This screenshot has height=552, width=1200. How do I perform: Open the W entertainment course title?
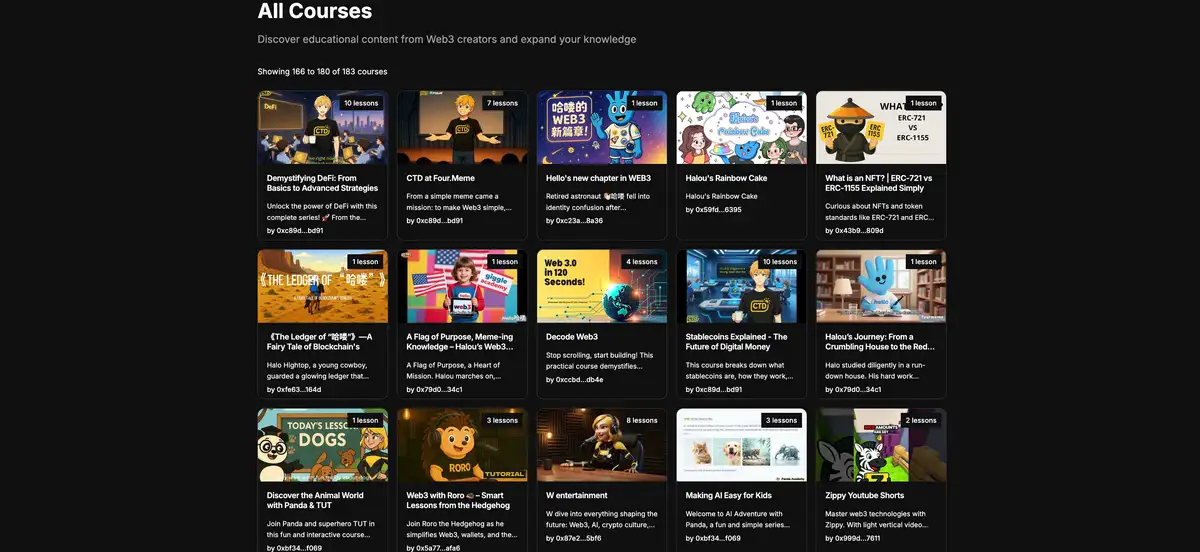click(577, 495)
